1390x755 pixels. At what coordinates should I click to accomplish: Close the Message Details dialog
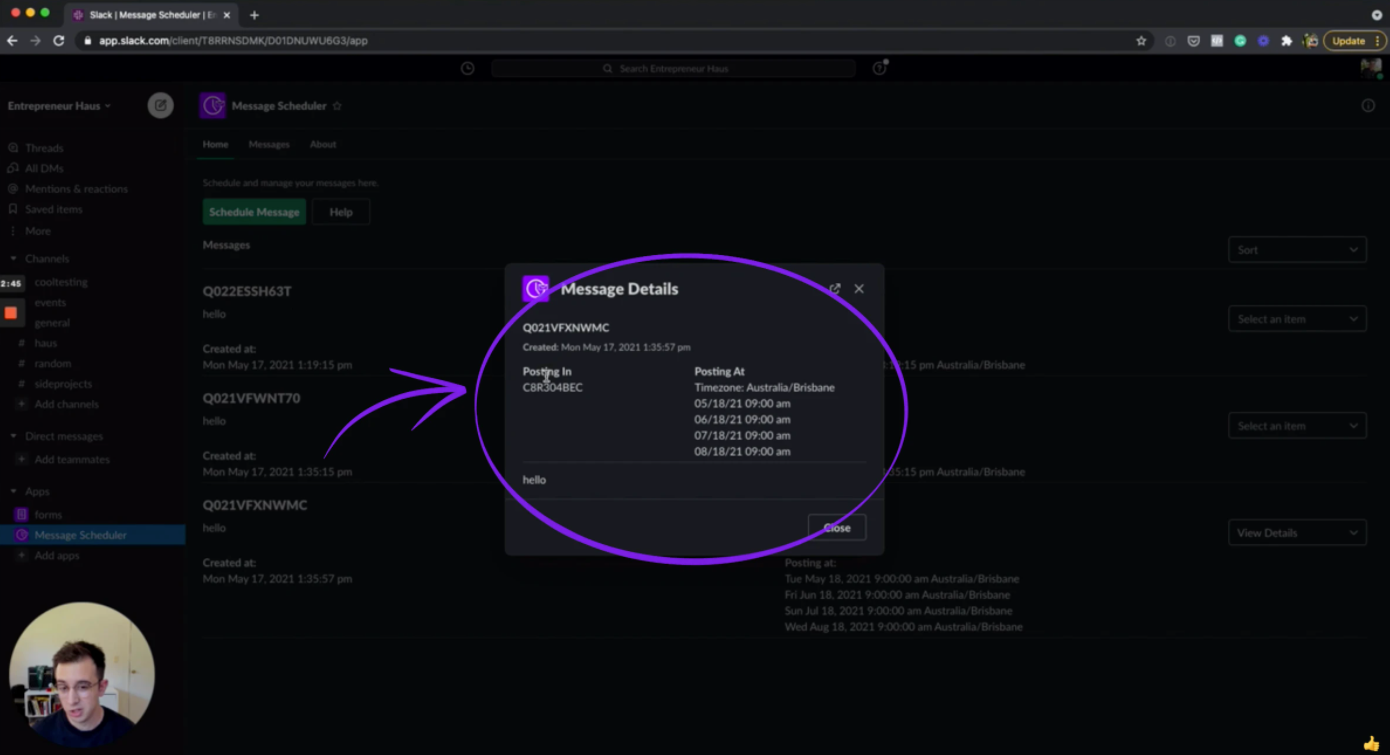click(x=858, y=288)
